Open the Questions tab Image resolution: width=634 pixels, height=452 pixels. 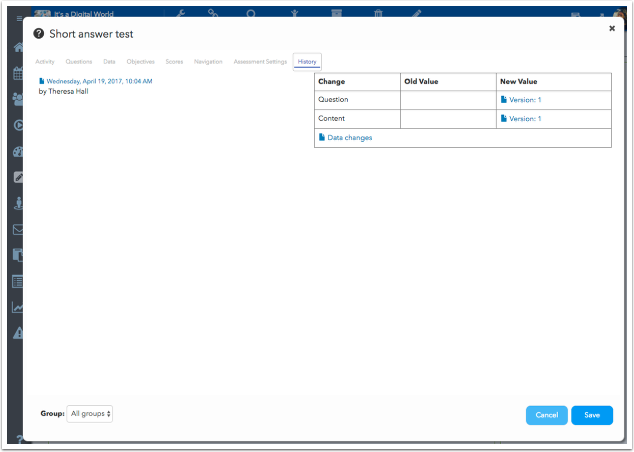[x=79, y=62]
